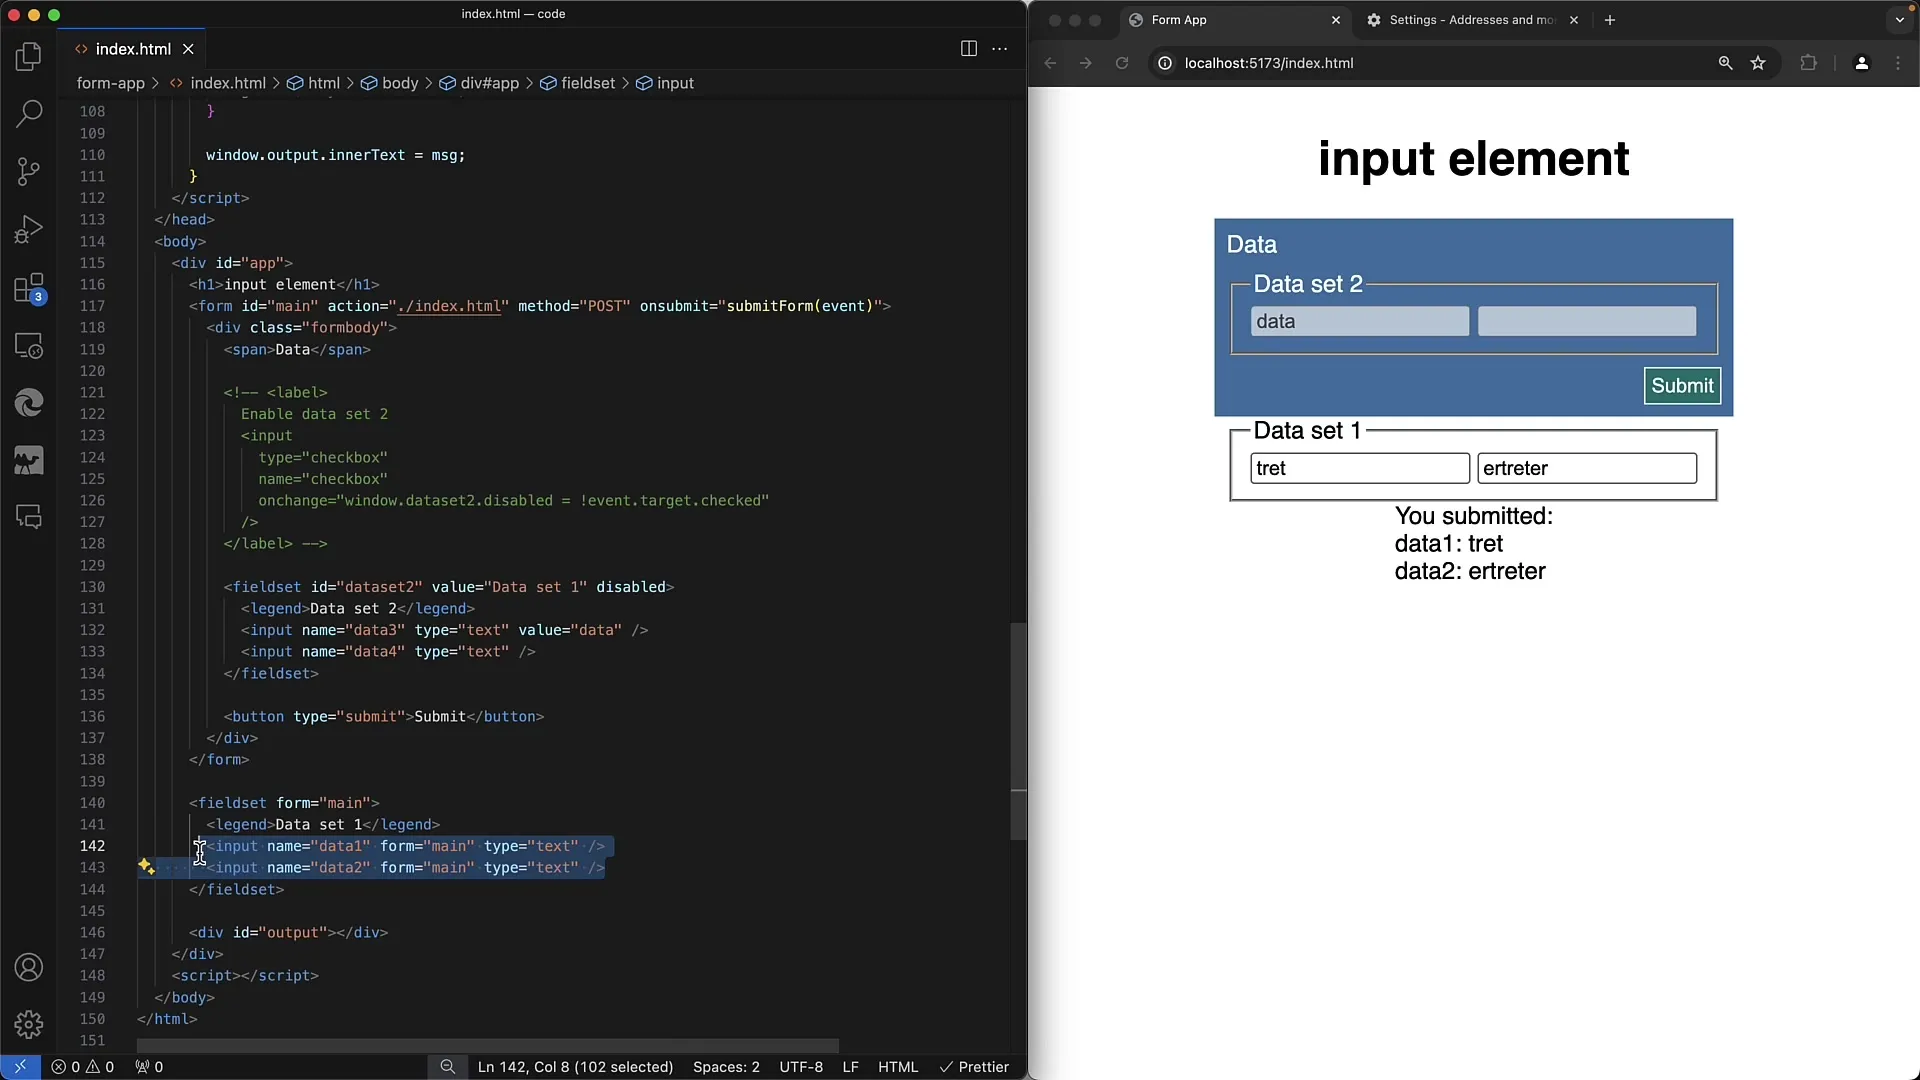Click the Extensions icon in VS Code sidebar
This screenshot has height=1080, width=1920.
tap(29, 286)
